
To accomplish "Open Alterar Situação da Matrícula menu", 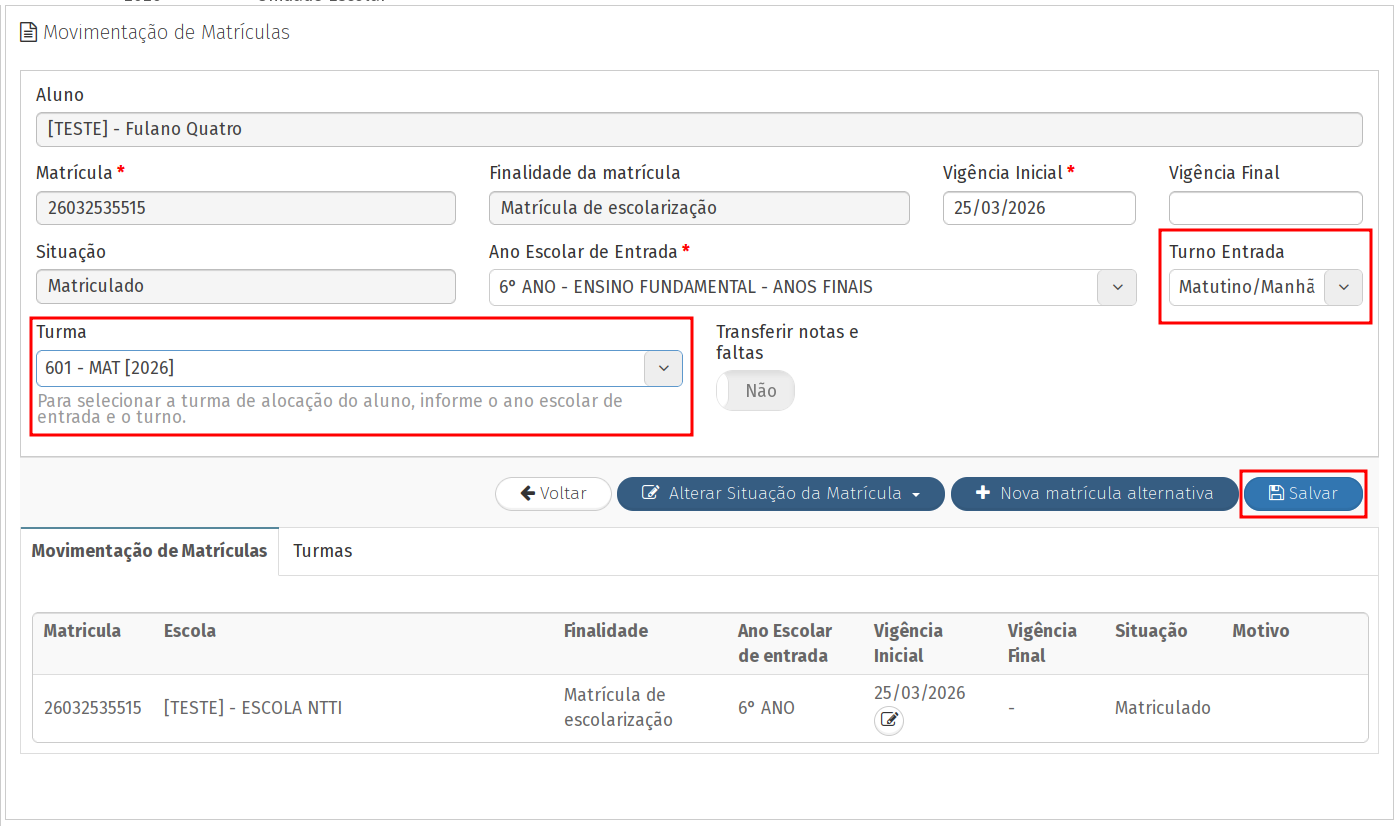I will point(780,494).
